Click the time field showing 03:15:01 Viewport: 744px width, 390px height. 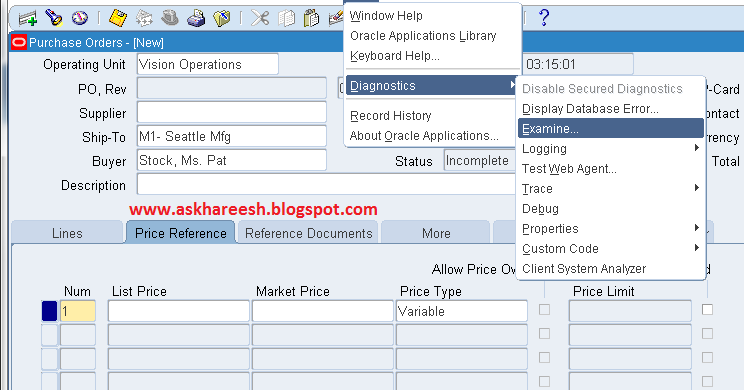[578, 64]
